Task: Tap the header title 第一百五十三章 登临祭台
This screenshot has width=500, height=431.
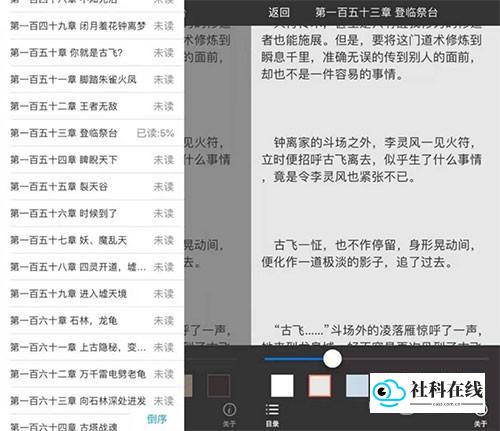Action: [x=376, y=13]
